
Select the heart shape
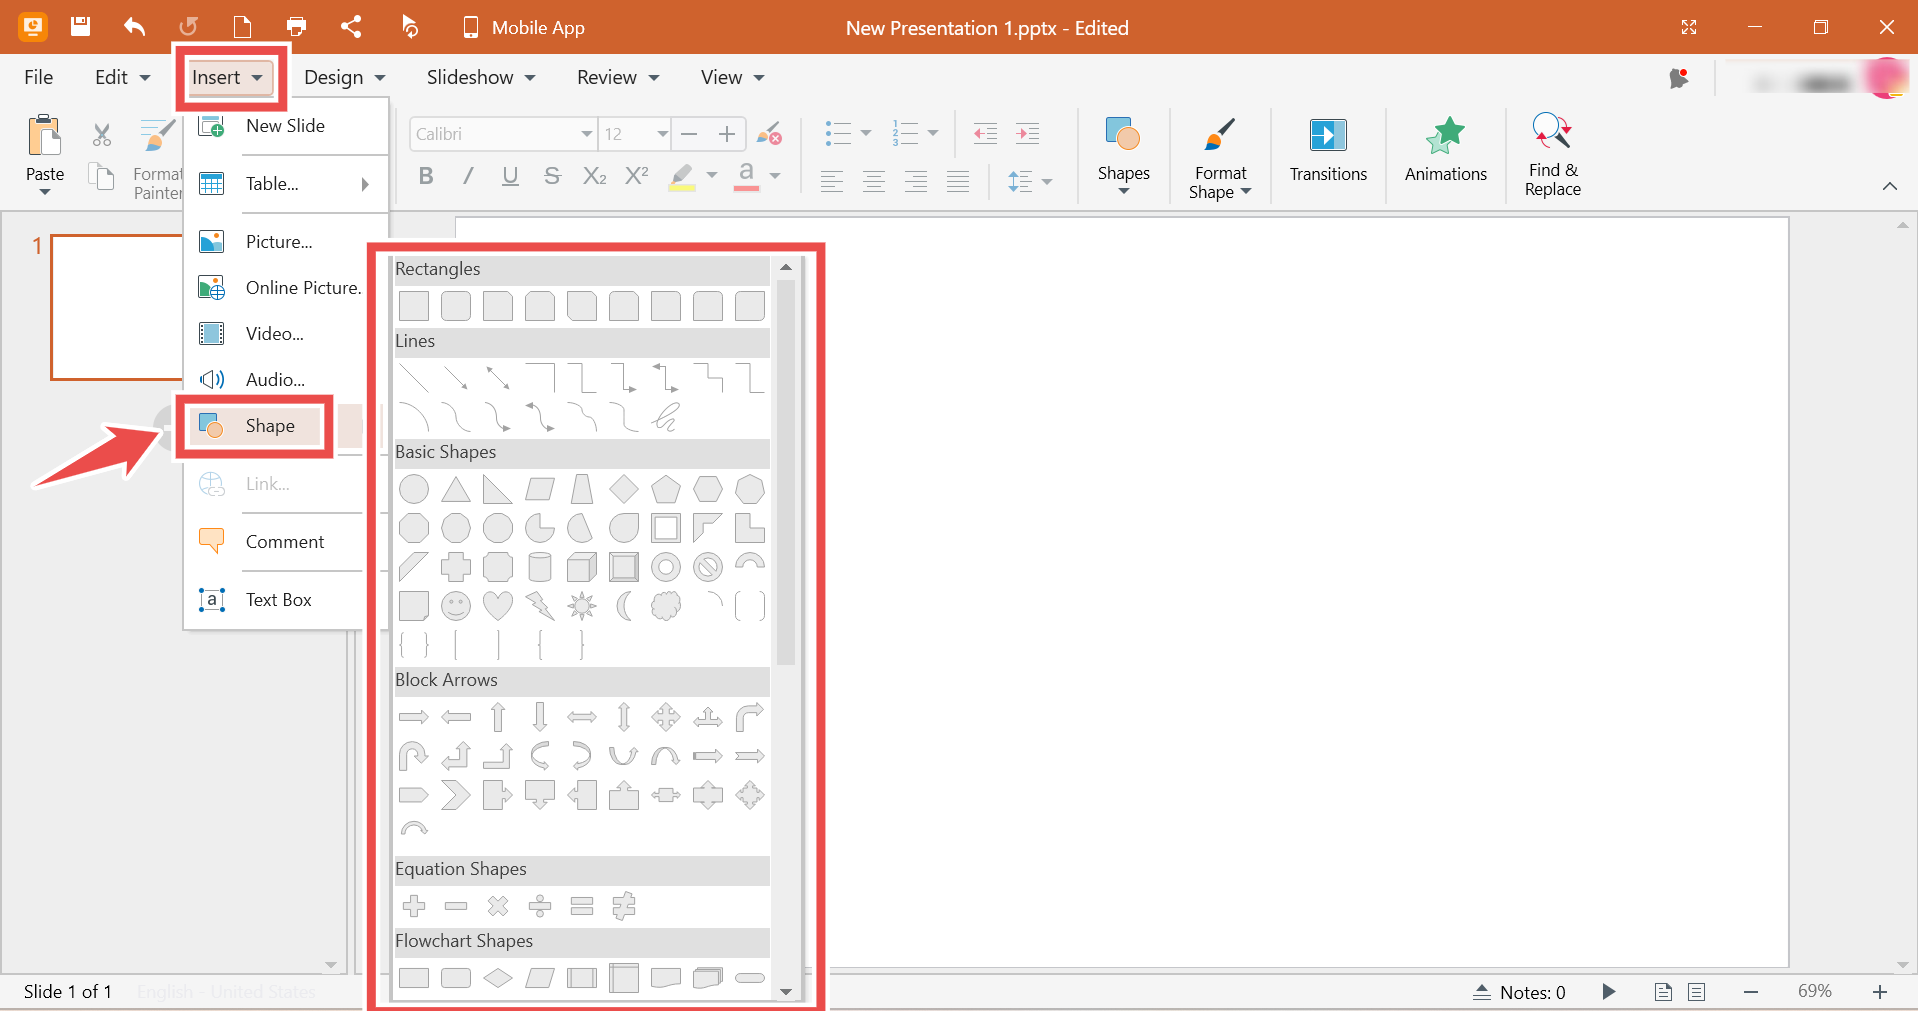(498, 605)
